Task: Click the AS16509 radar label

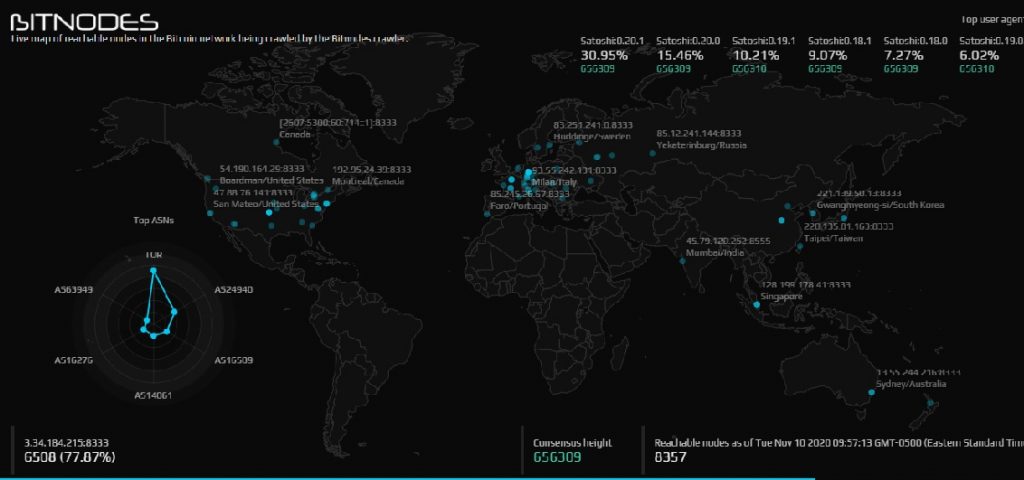Action: (x=233, y=360)
